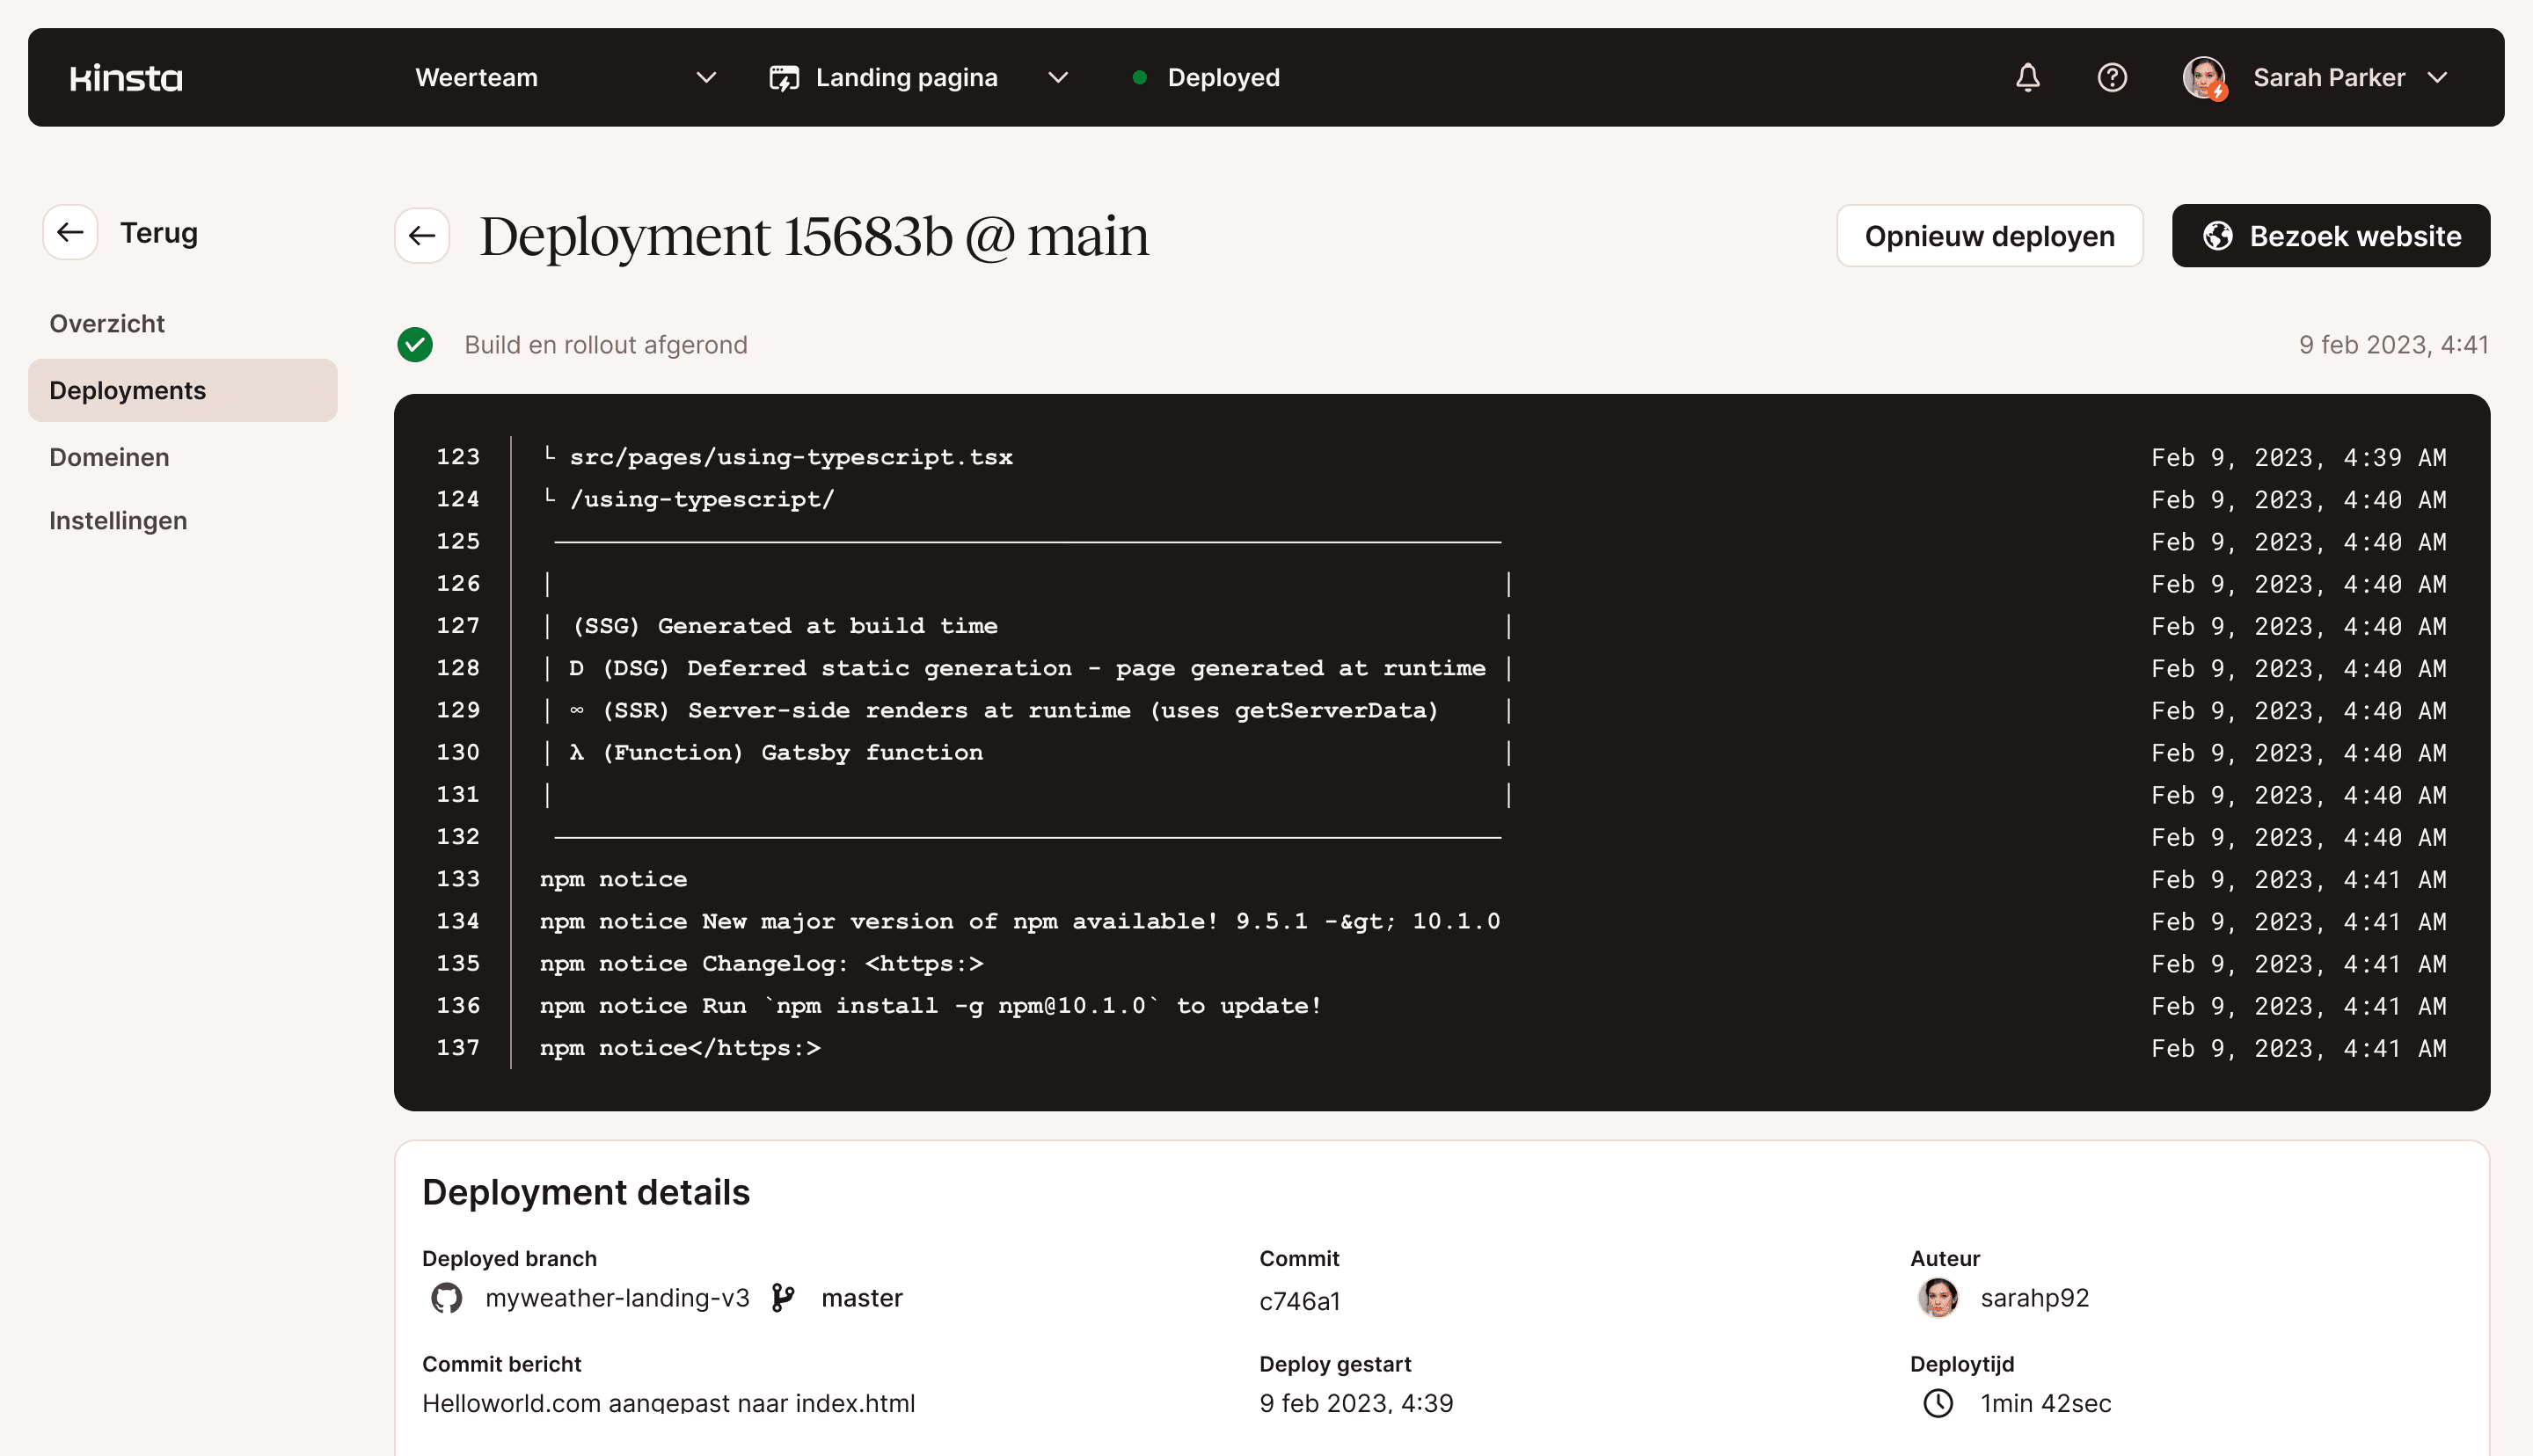
Task: Click the Landing pagina app icon
Action: pyautogui.click(x=784, y=77)
